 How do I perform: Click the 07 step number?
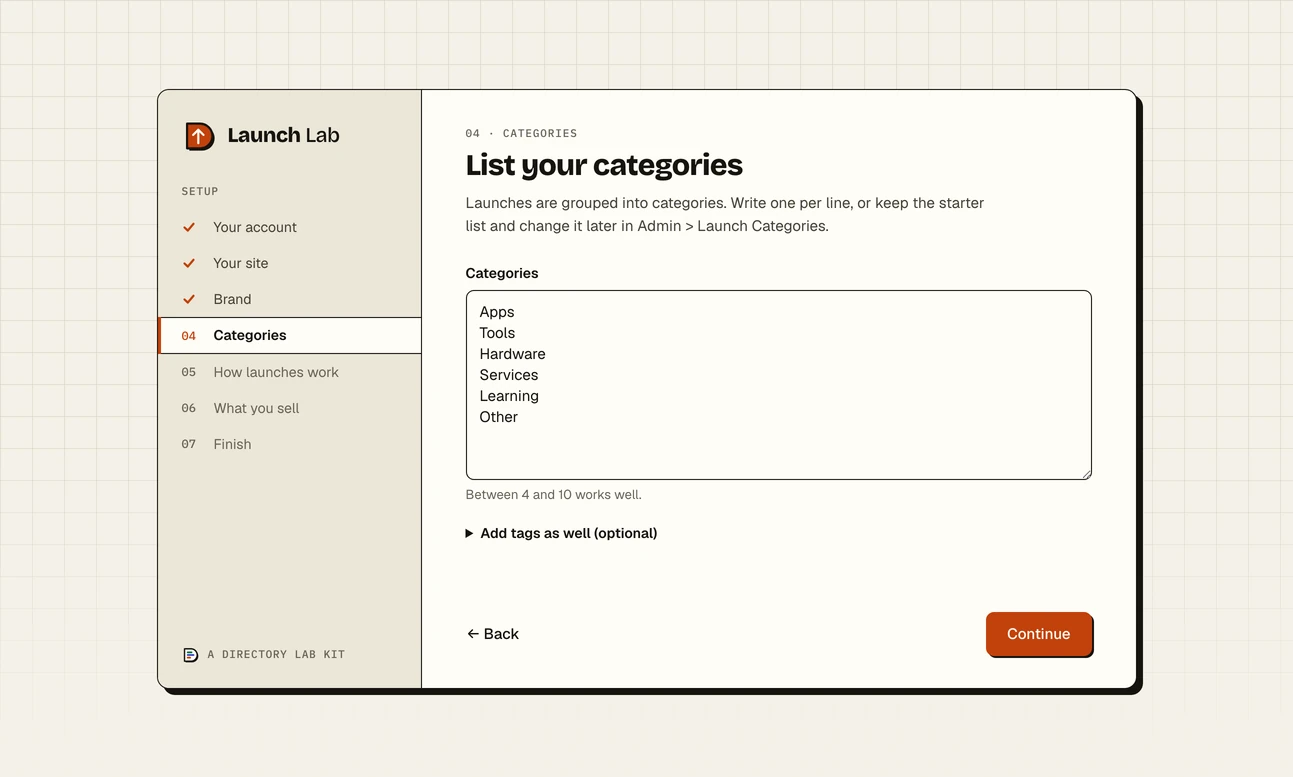coord(189,444)
